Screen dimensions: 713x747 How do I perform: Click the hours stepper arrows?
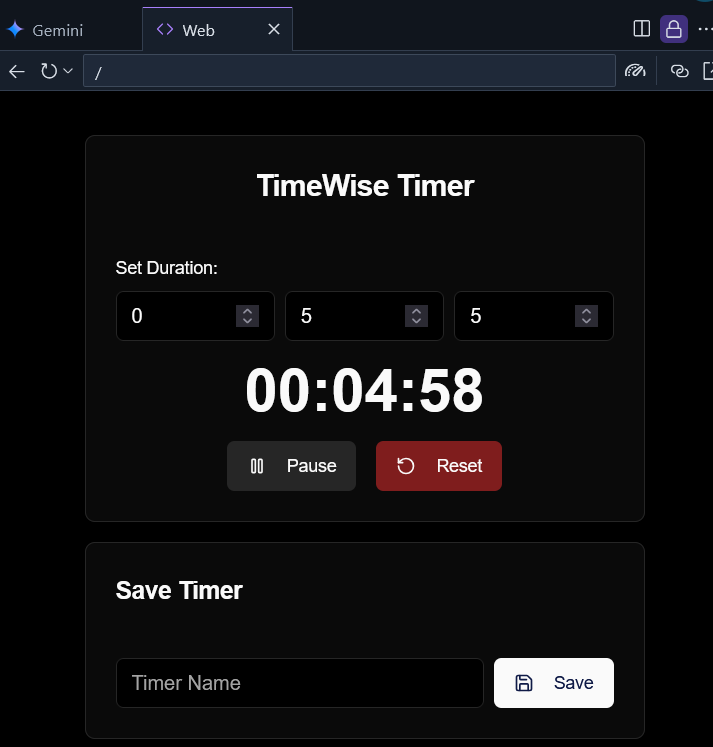(247, 316)
